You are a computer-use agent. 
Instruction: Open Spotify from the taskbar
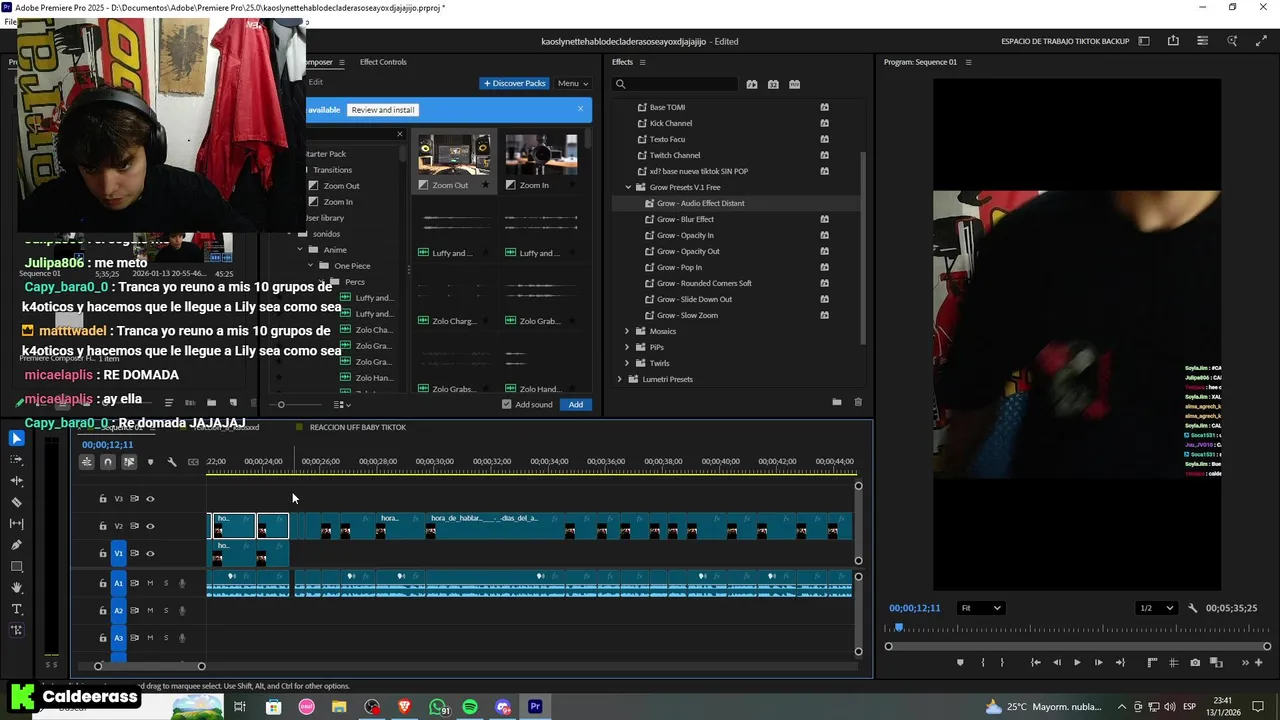click(470, 707)
